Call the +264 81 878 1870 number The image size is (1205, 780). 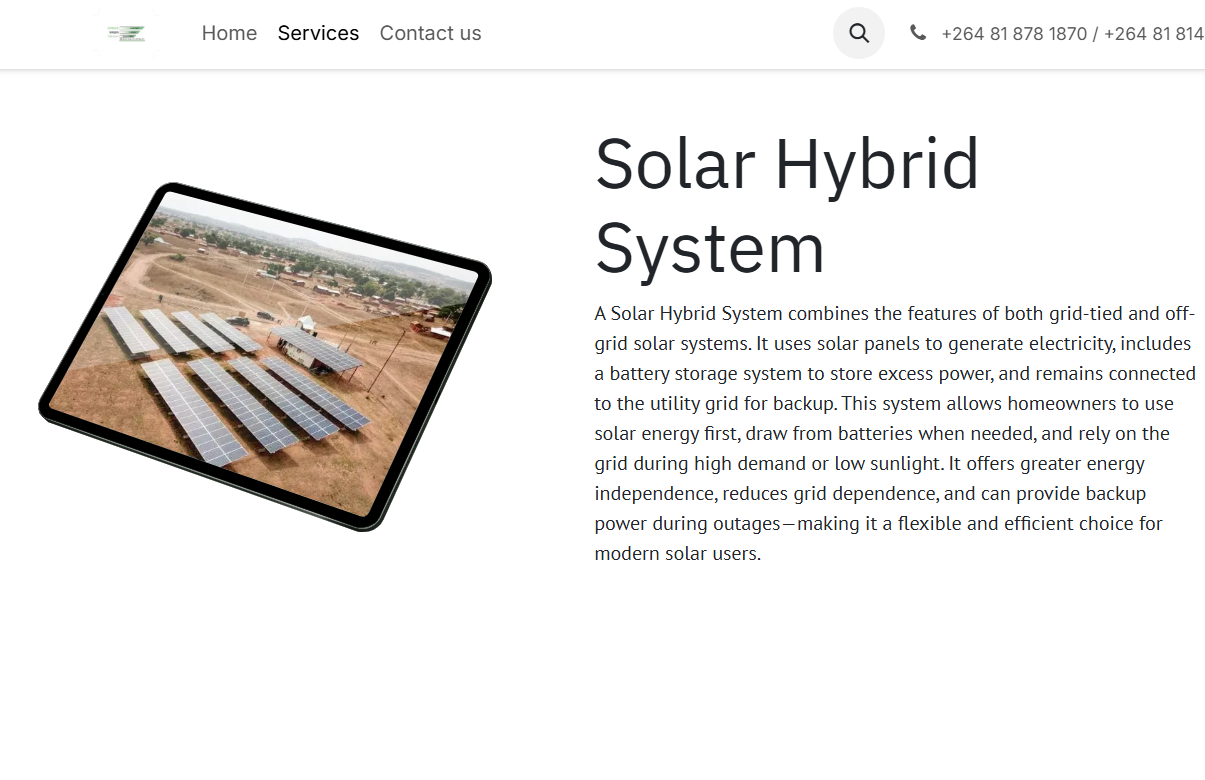[x=1013, y=34]
